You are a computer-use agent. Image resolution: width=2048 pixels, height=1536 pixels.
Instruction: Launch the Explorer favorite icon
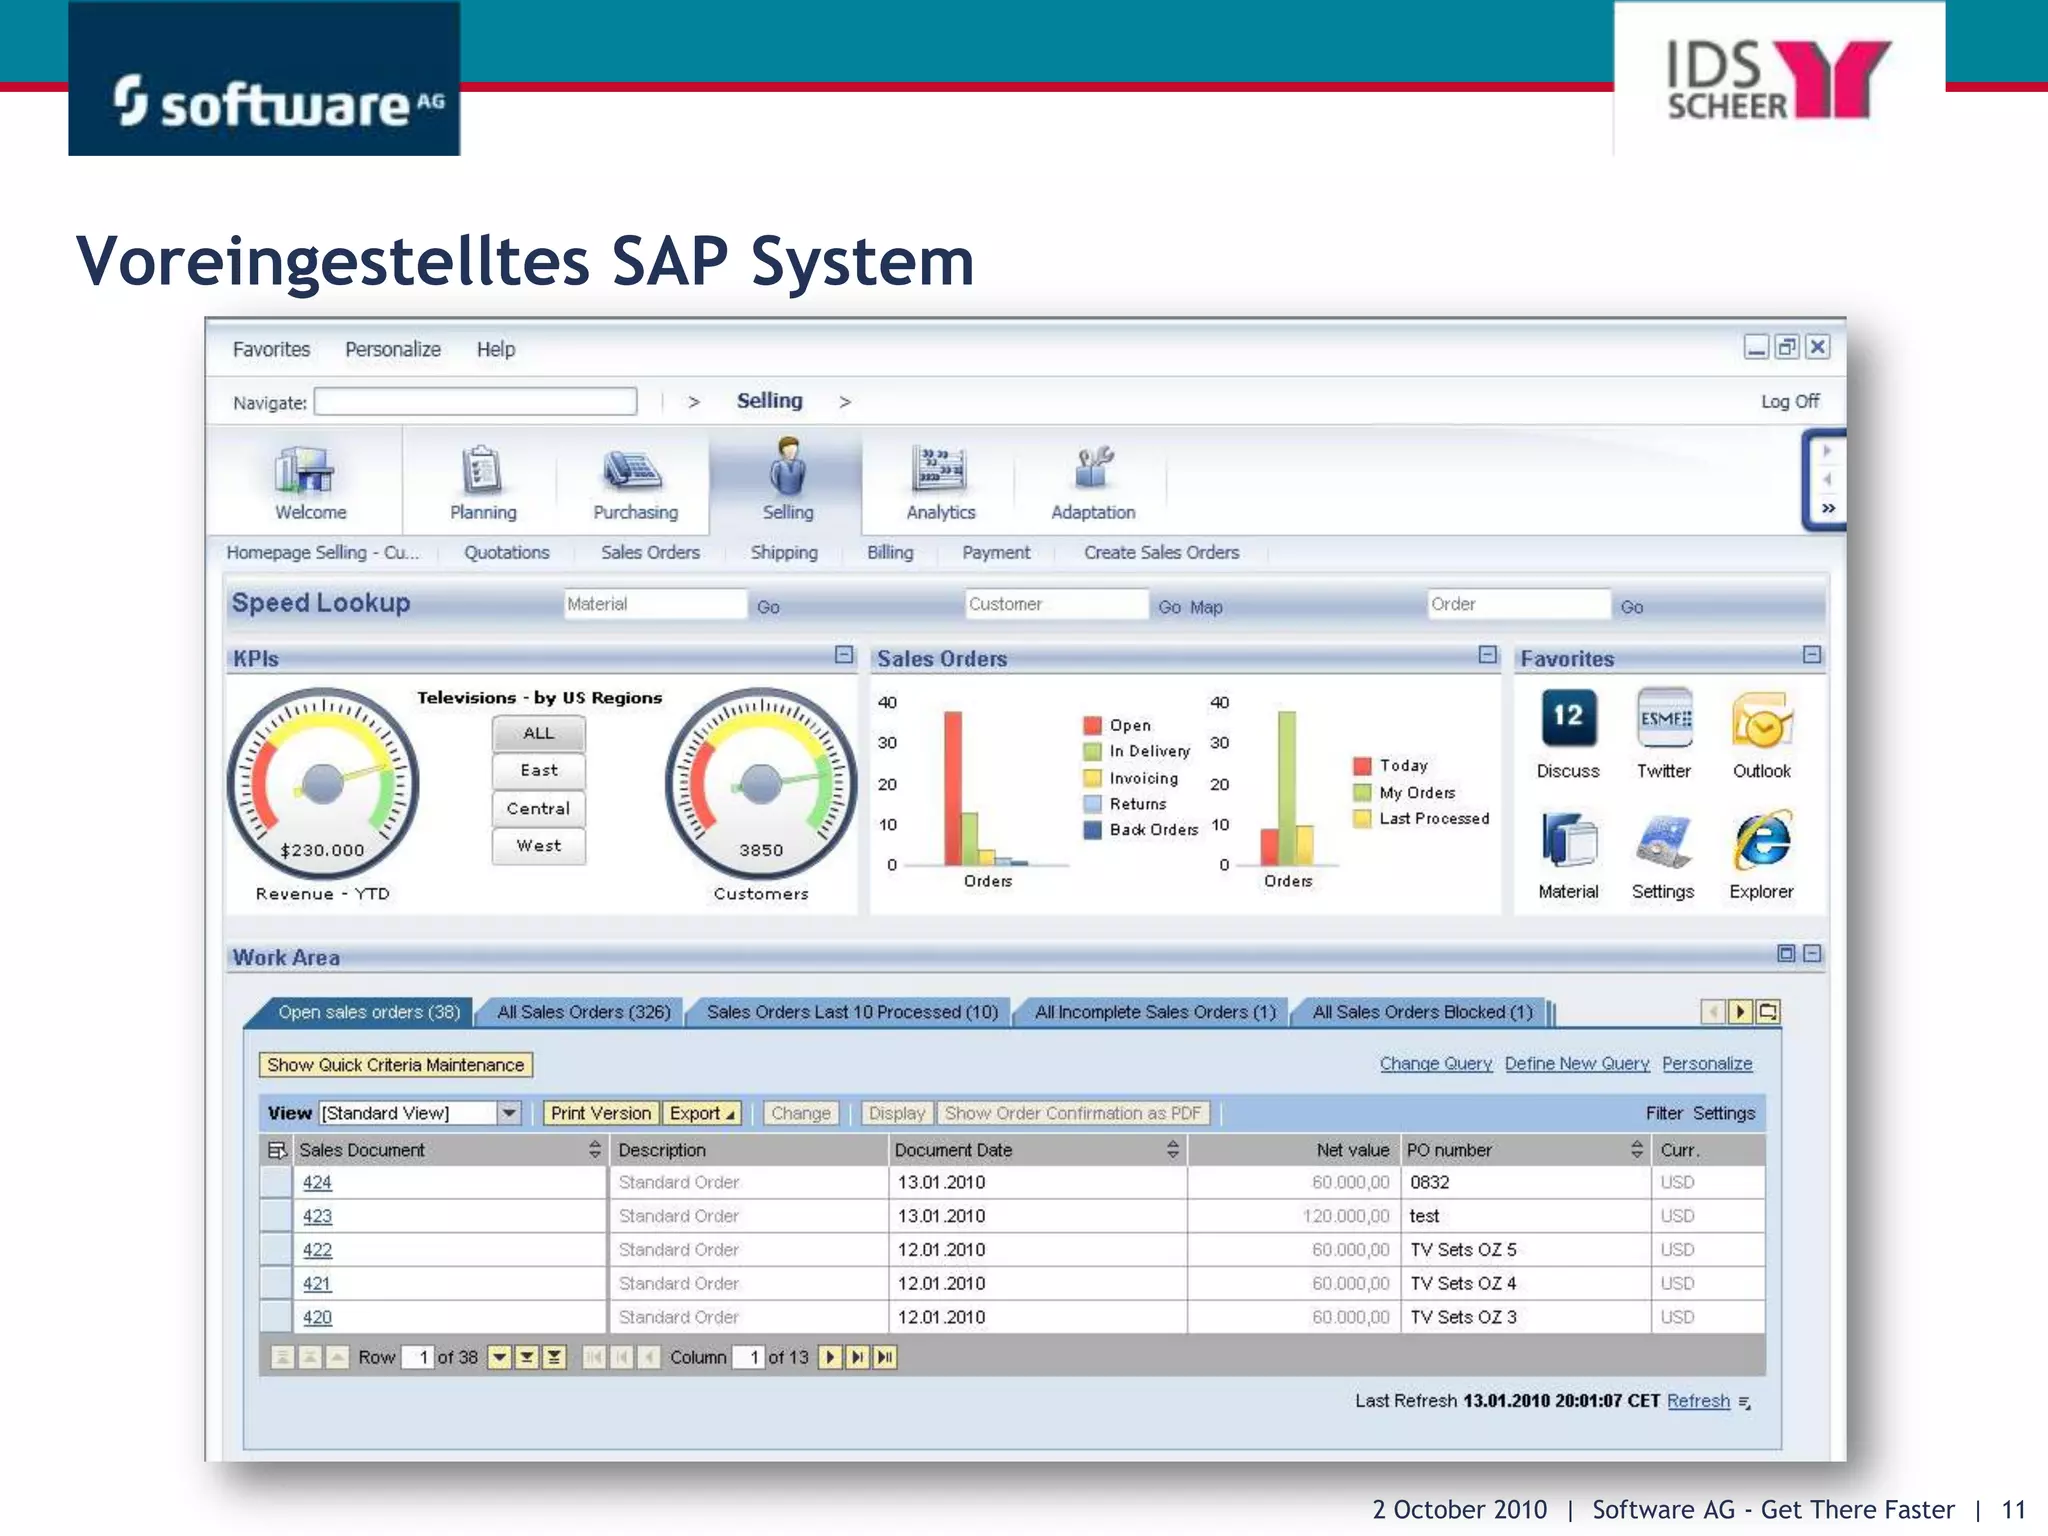1762,842
